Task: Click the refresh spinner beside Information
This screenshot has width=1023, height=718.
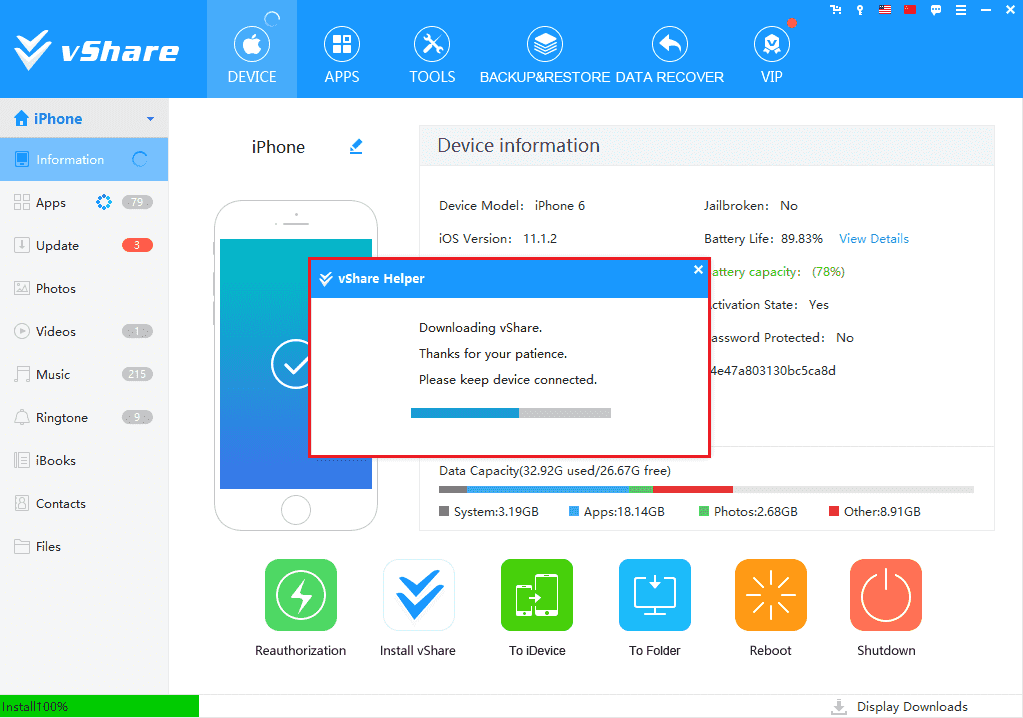Action: pyautogui.click(x=140, y=159)
